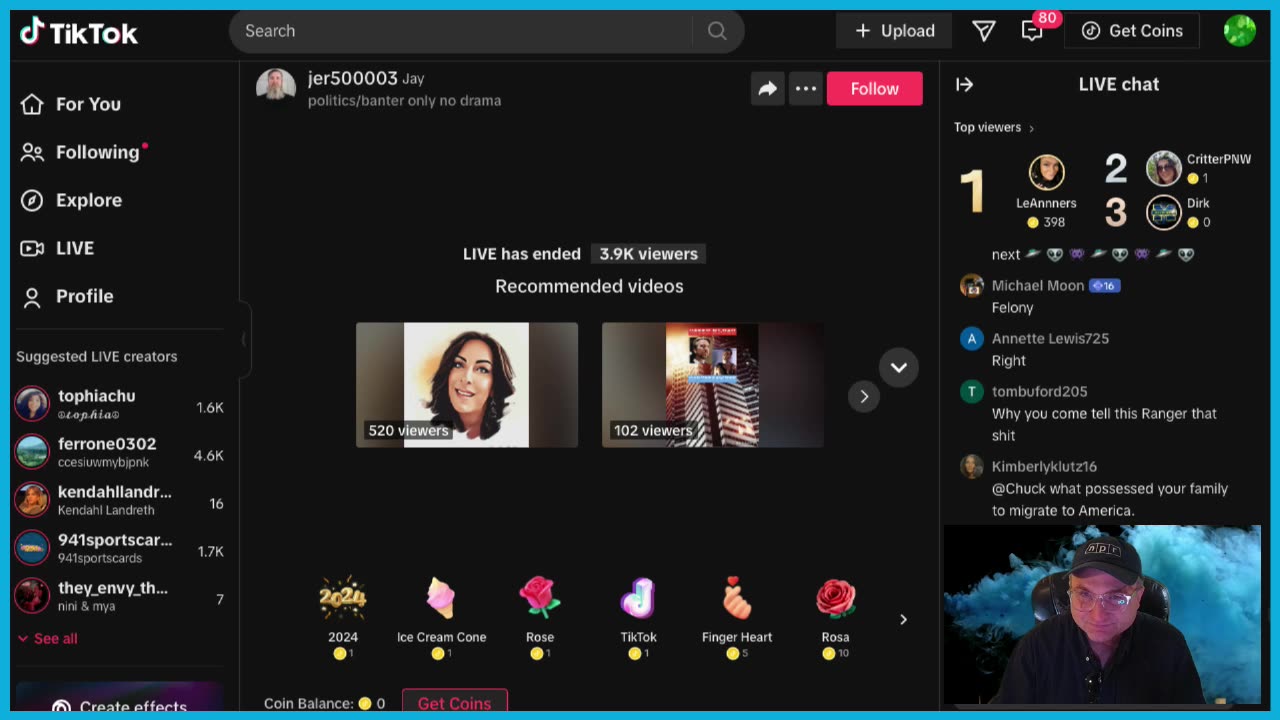The height and width of the screenshot is (720, 1280).
Task: Open the green profile avatar top right
Action: 1240,31
